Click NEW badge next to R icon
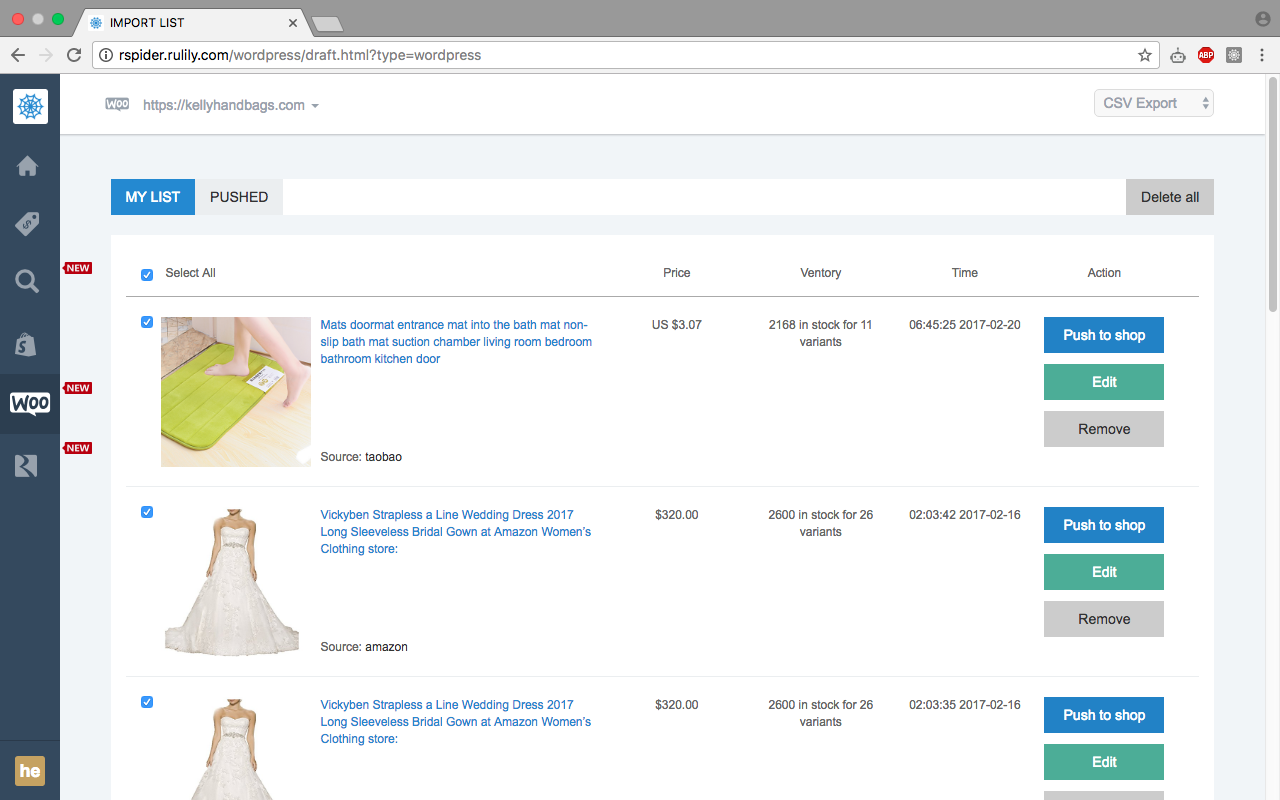The height and width of the screenshot is (800, 1280). click(78, 448)
